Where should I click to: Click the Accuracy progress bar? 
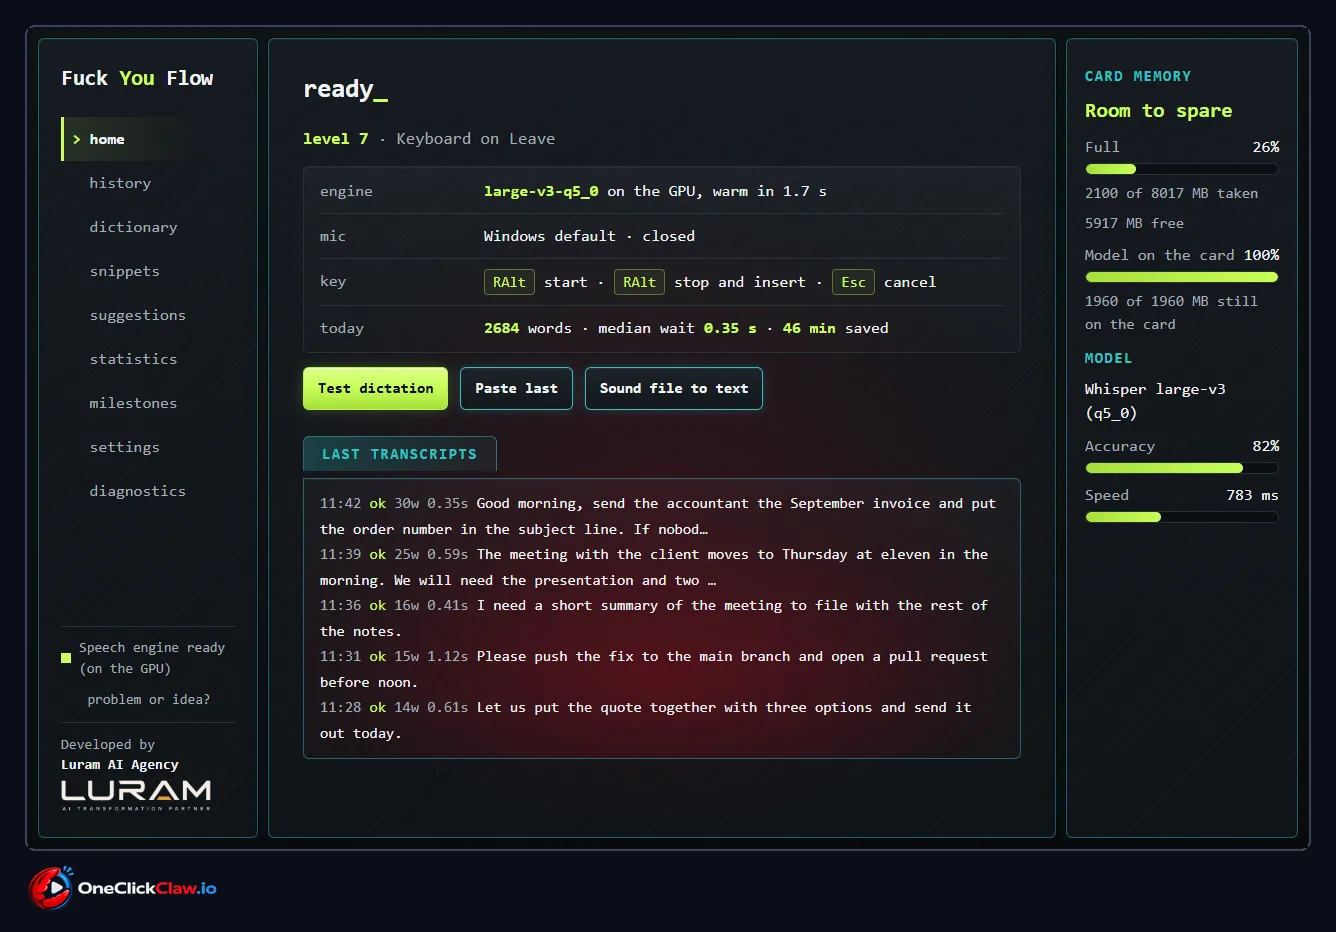[1181, 468]
